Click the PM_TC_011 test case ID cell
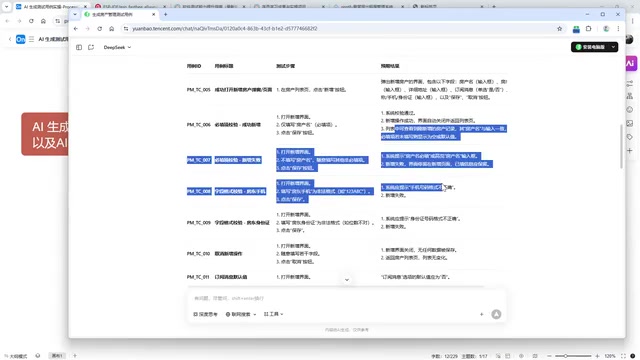The width and height of the screenshot is (640, 360). [198, 277]
